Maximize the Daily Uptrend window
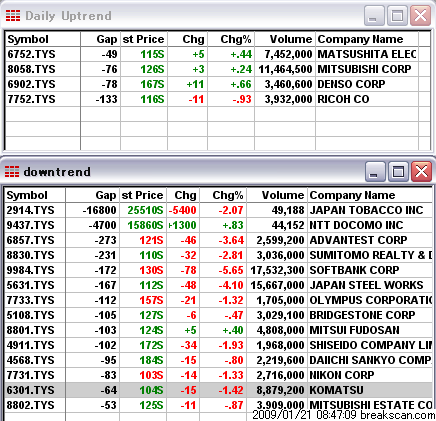 point(397,15)
